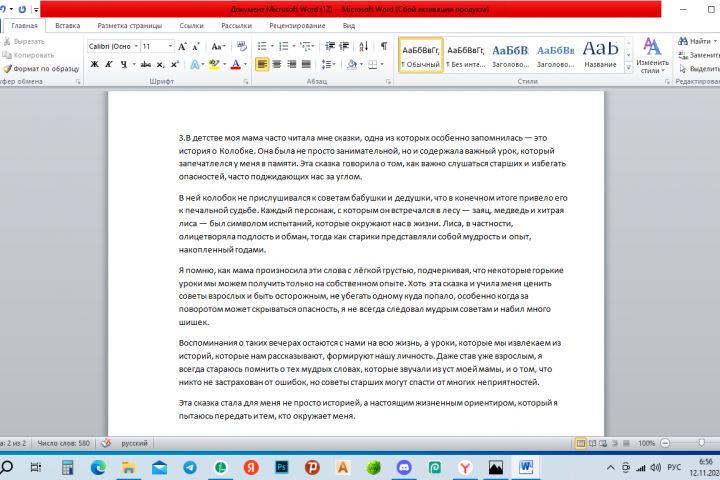Screen dimensions: 720x480
Task: Open the Change Case Aa dropdown
Action: pyautogui.click(x=218, y=46)
